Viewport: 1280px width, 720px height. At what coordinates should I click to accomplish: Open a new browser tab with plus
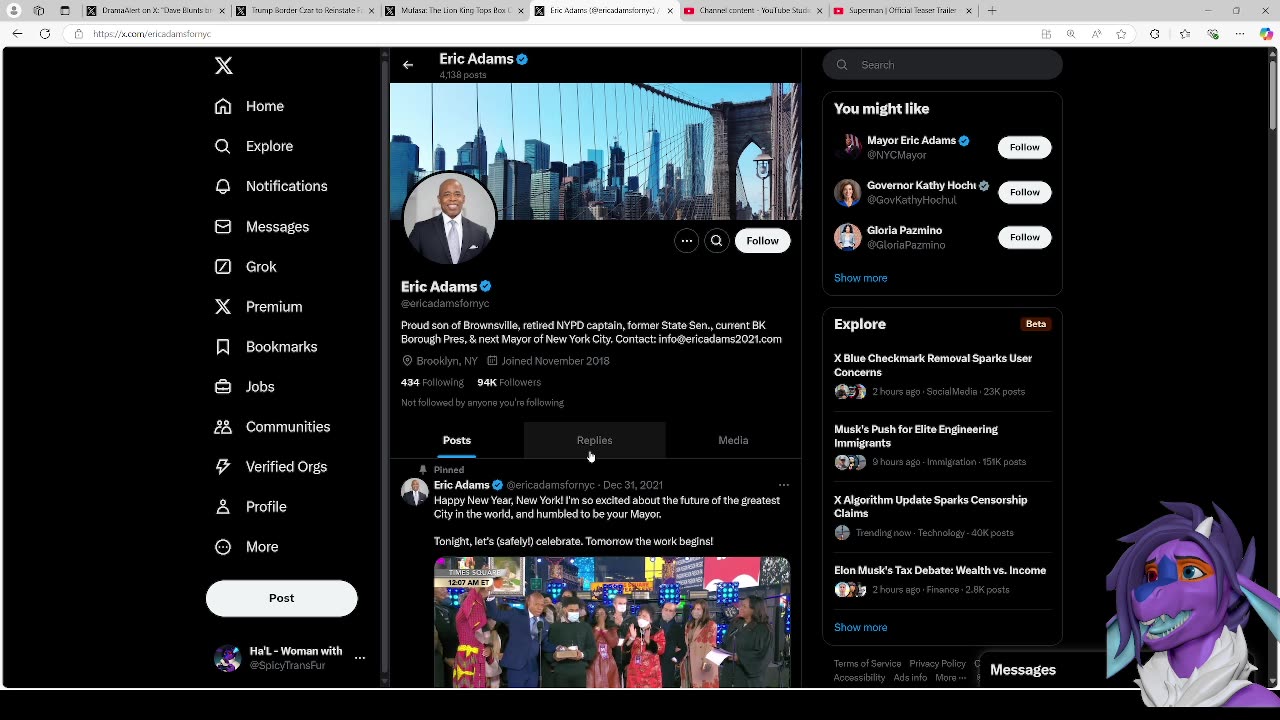(992, 11)
